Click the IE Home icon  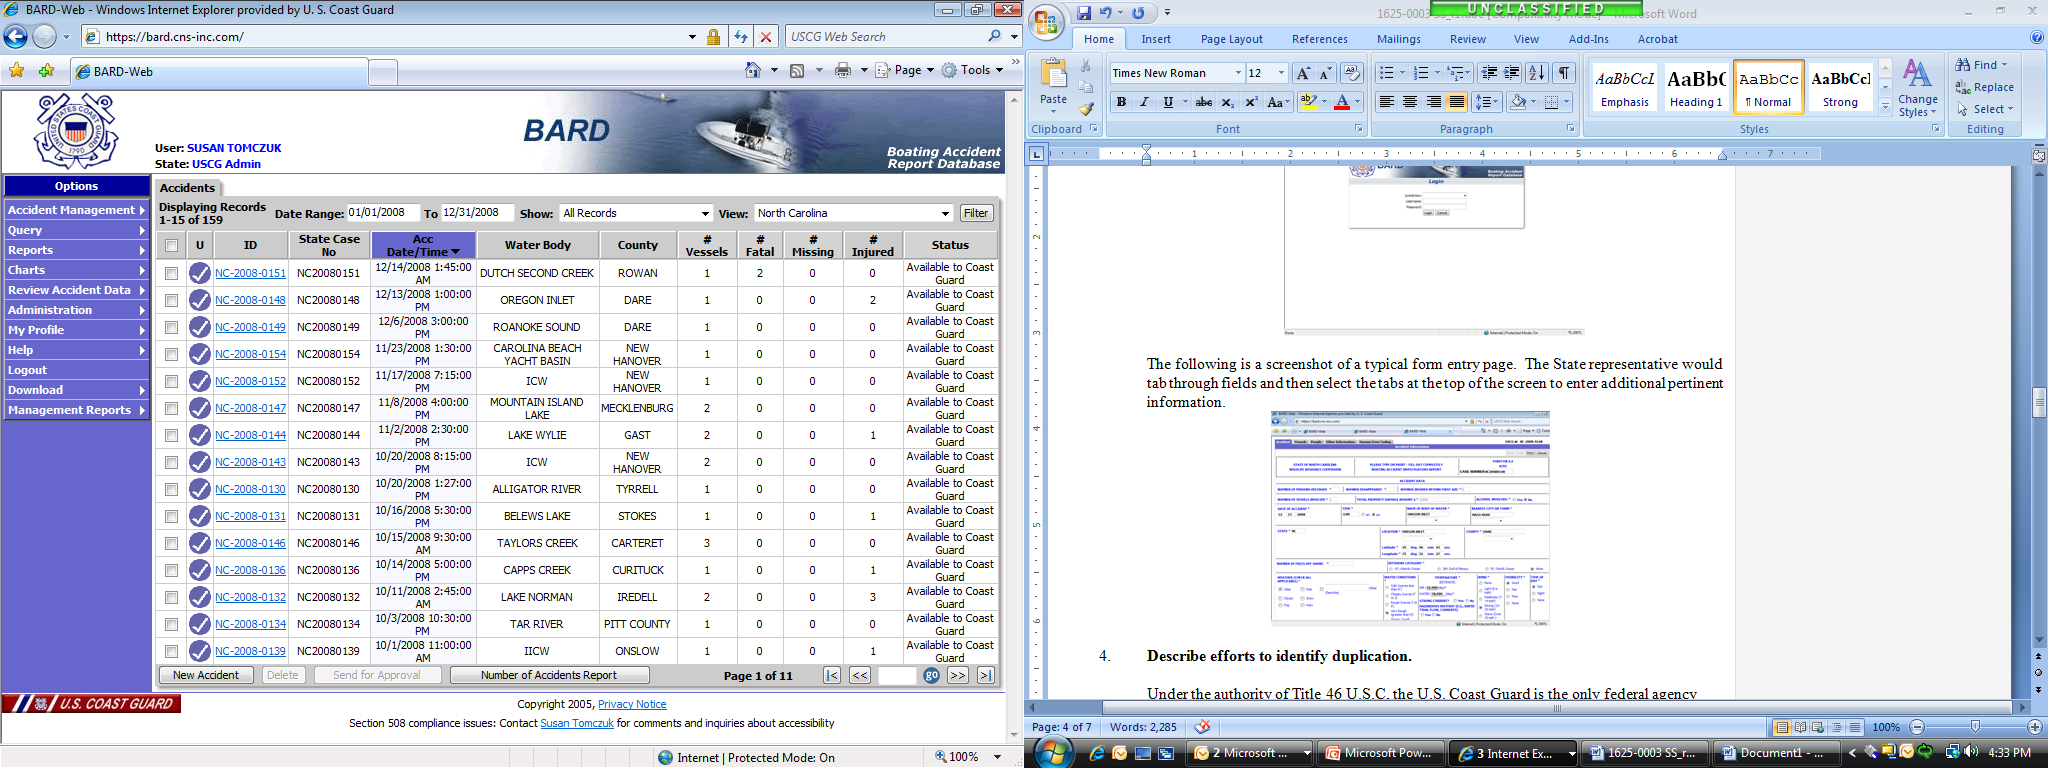click(x=753, y=70)
